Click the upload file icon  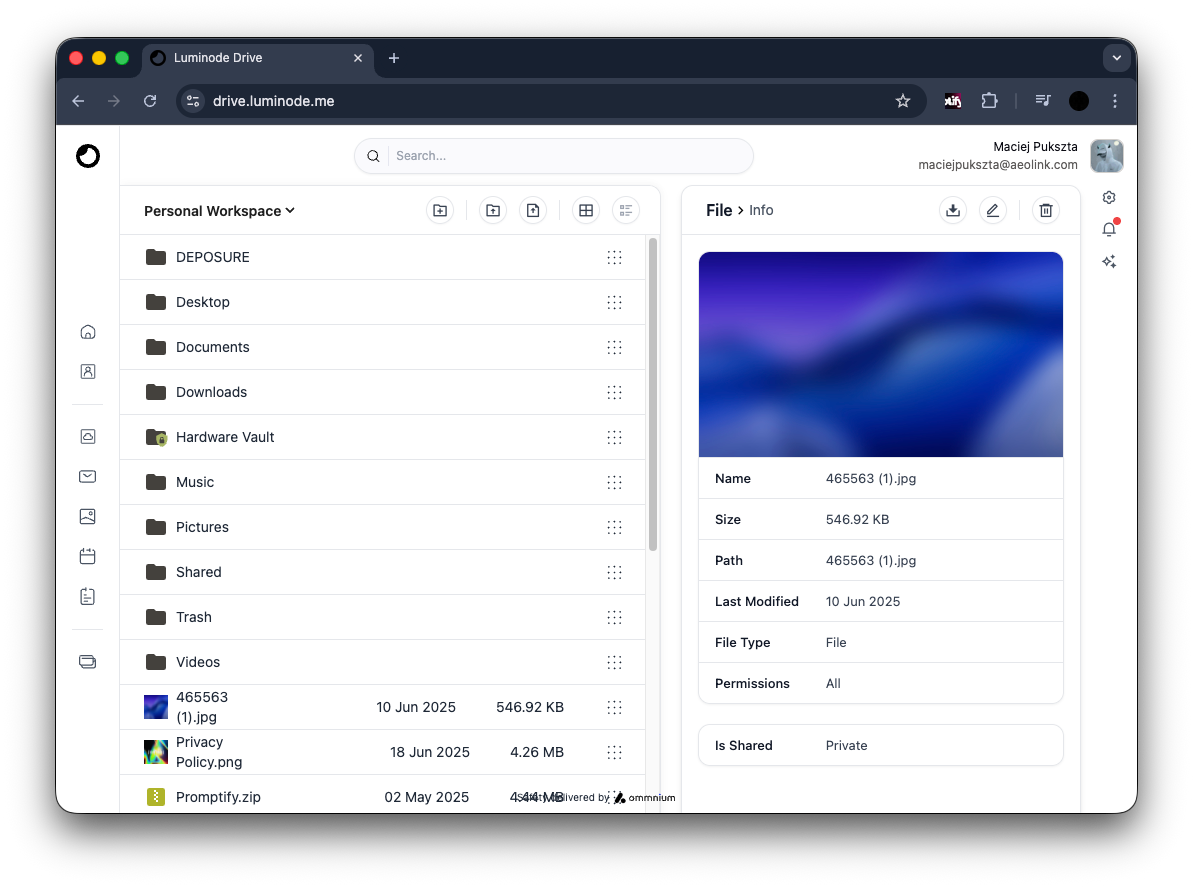(533, 210)
